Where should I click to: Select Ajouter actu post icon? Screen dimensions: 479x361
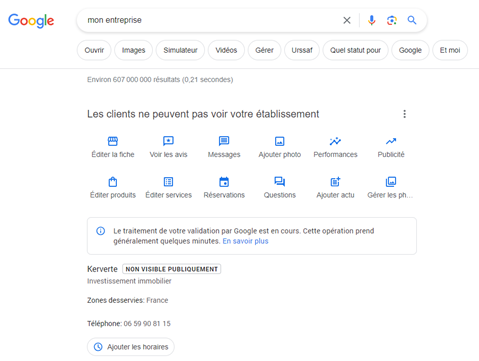(x=335, y=182)
